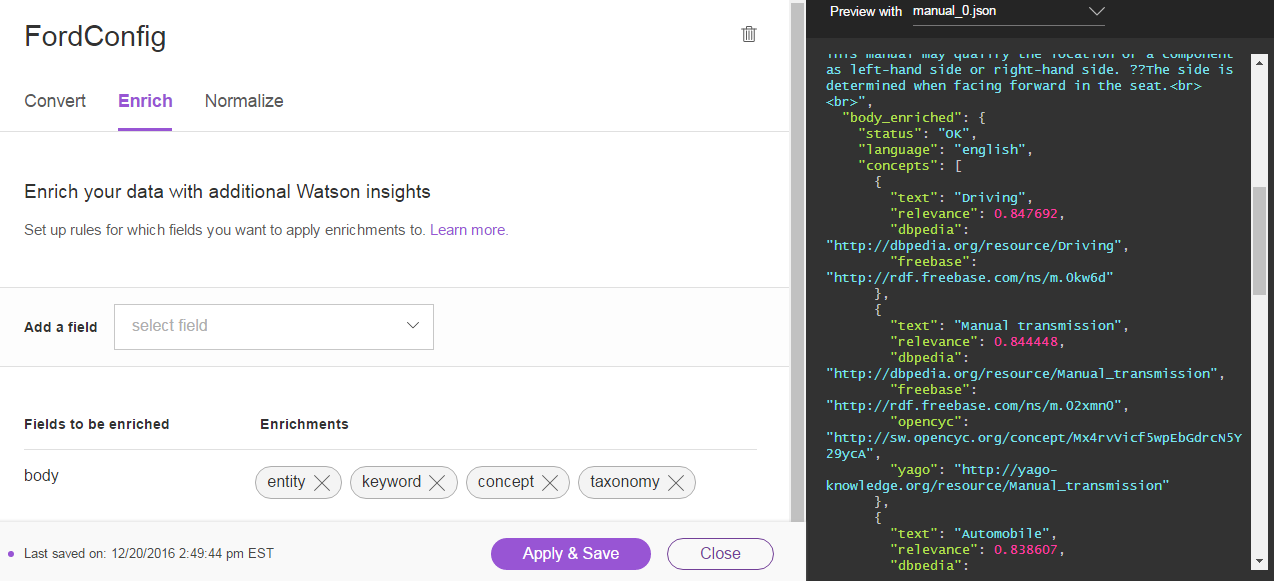Image resolution: width=1274 pixels, height=581 pixels.
Task: Click the FordConfig configuration title
Action: coord(95,37)
